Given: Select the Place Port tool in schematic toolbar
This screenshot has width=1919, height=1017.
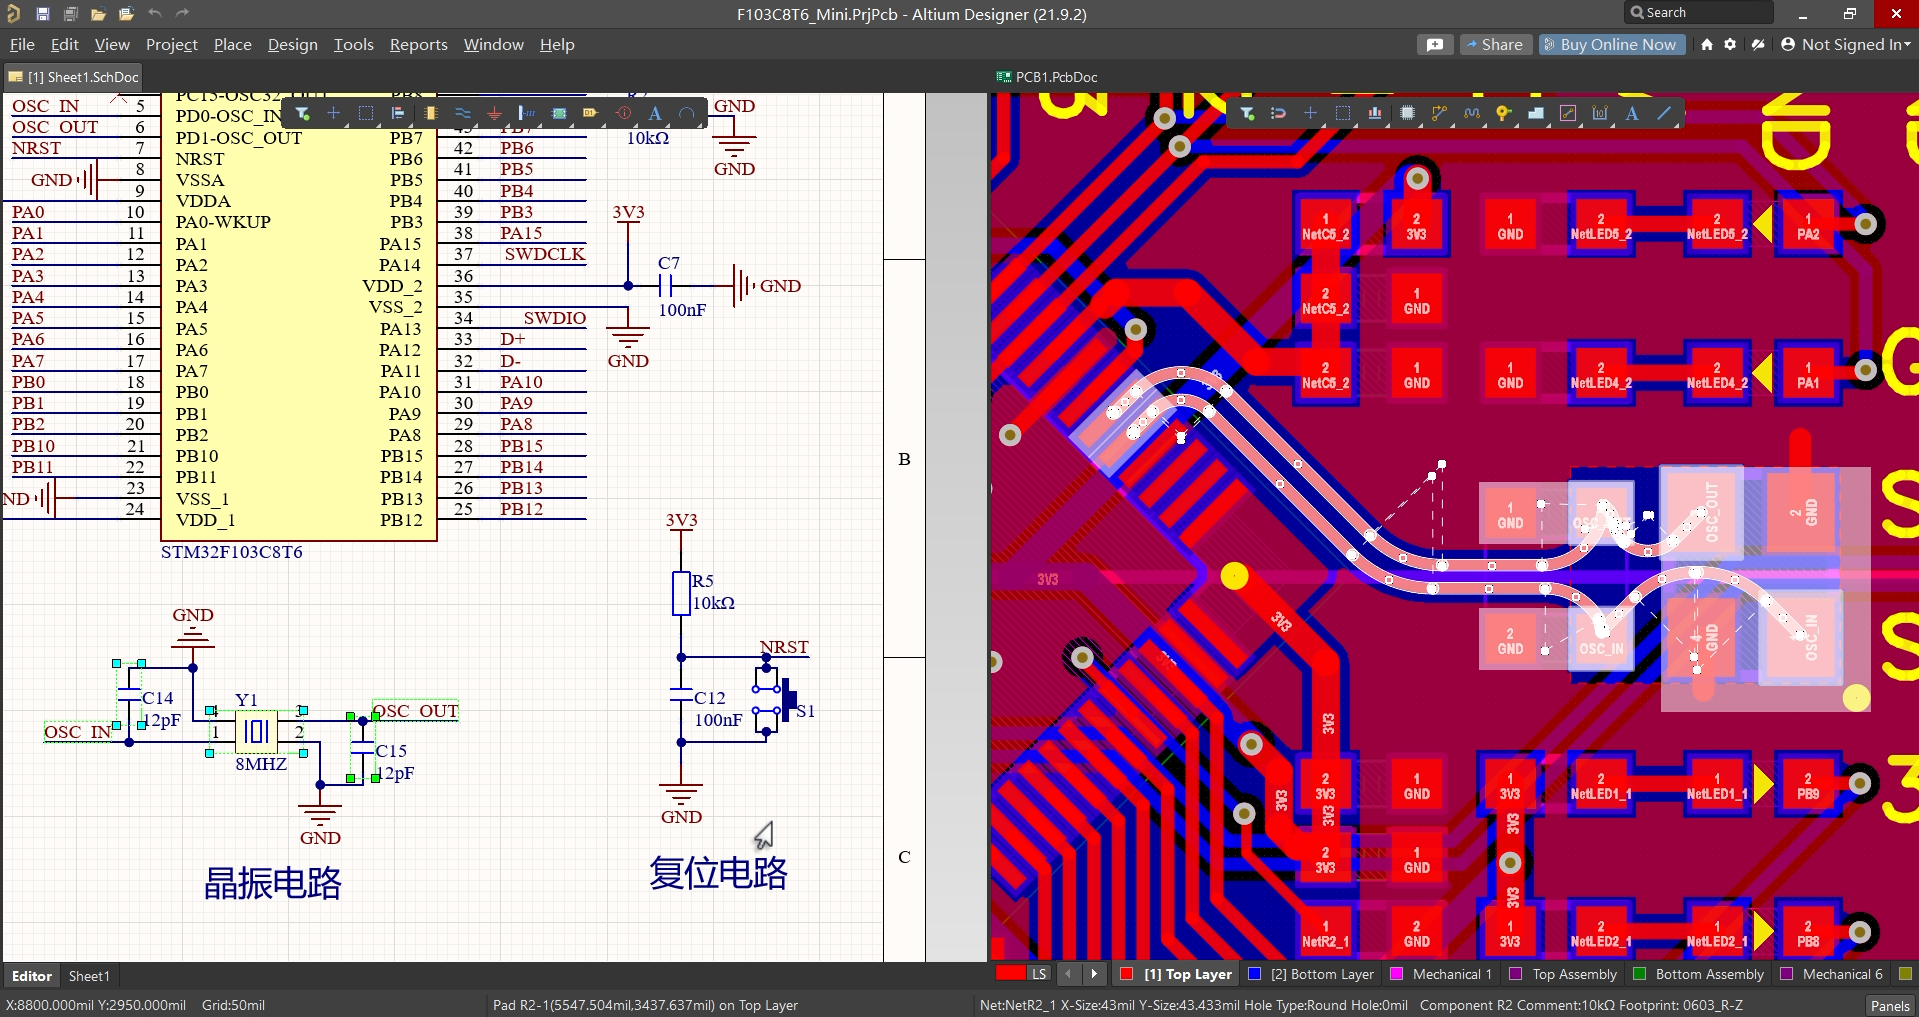Looking at the screenshot, I should point(590,113).
